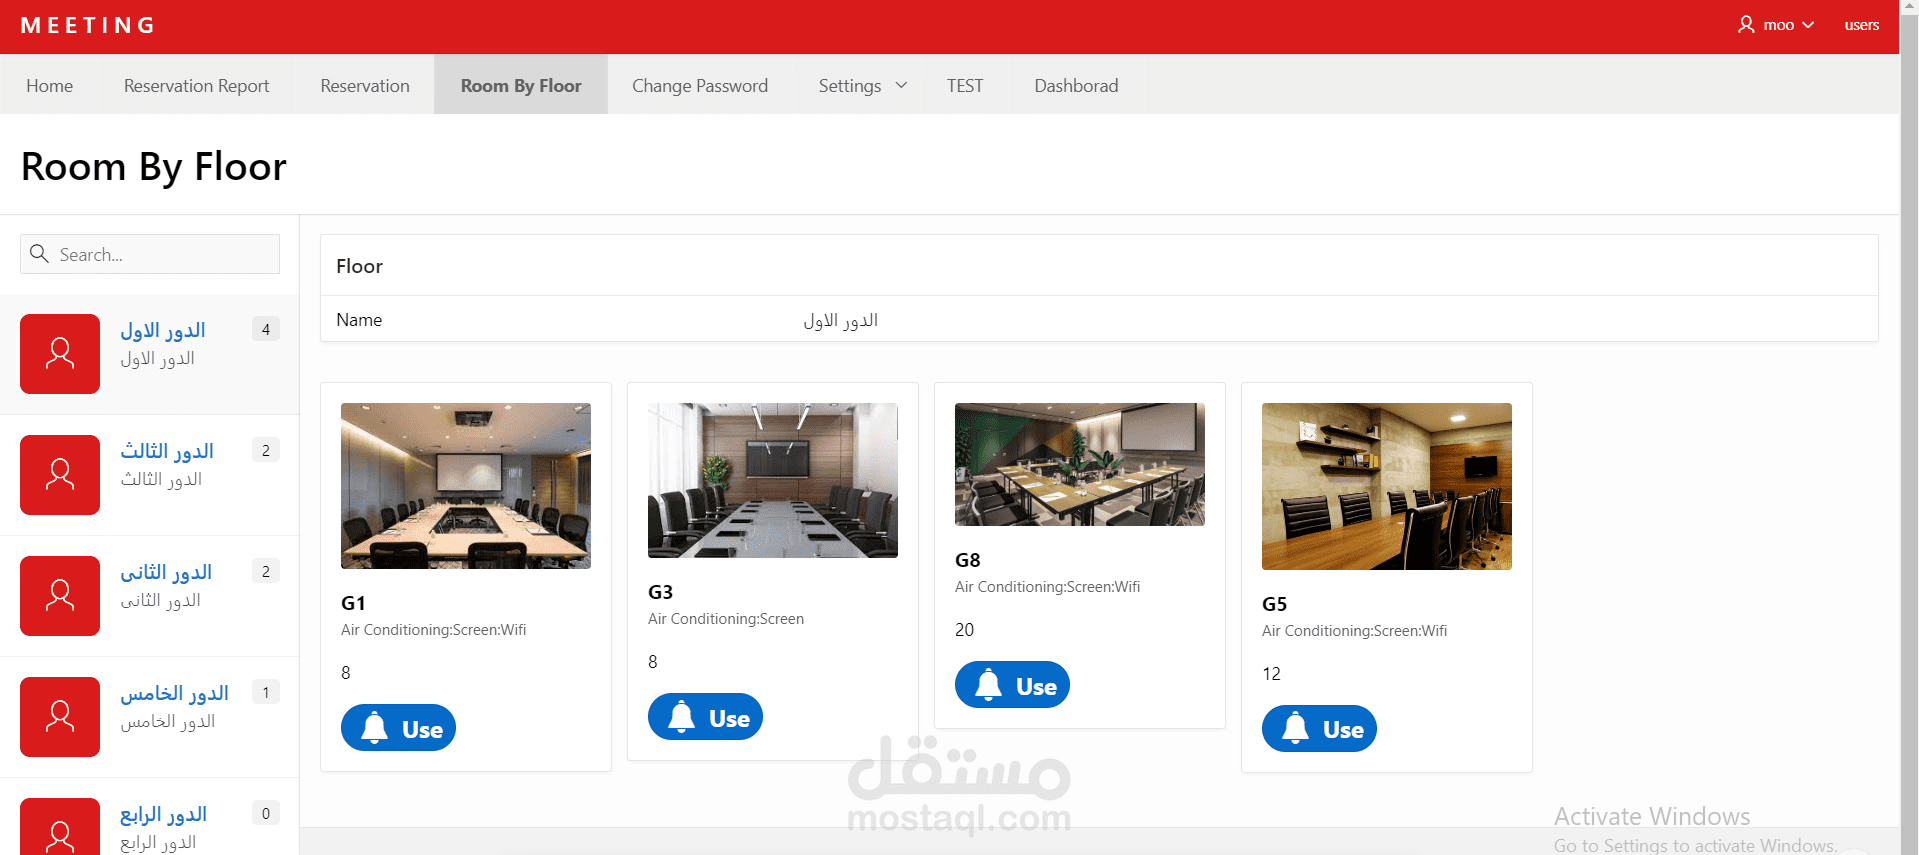
Task: Click the count badge 4 for الدور الاول
Action: pyautogui.click(x=266, y=329)
